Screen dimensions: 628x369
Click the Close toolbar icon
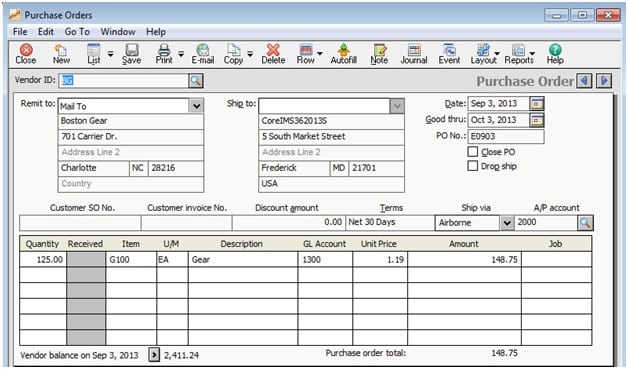[26, 54]
